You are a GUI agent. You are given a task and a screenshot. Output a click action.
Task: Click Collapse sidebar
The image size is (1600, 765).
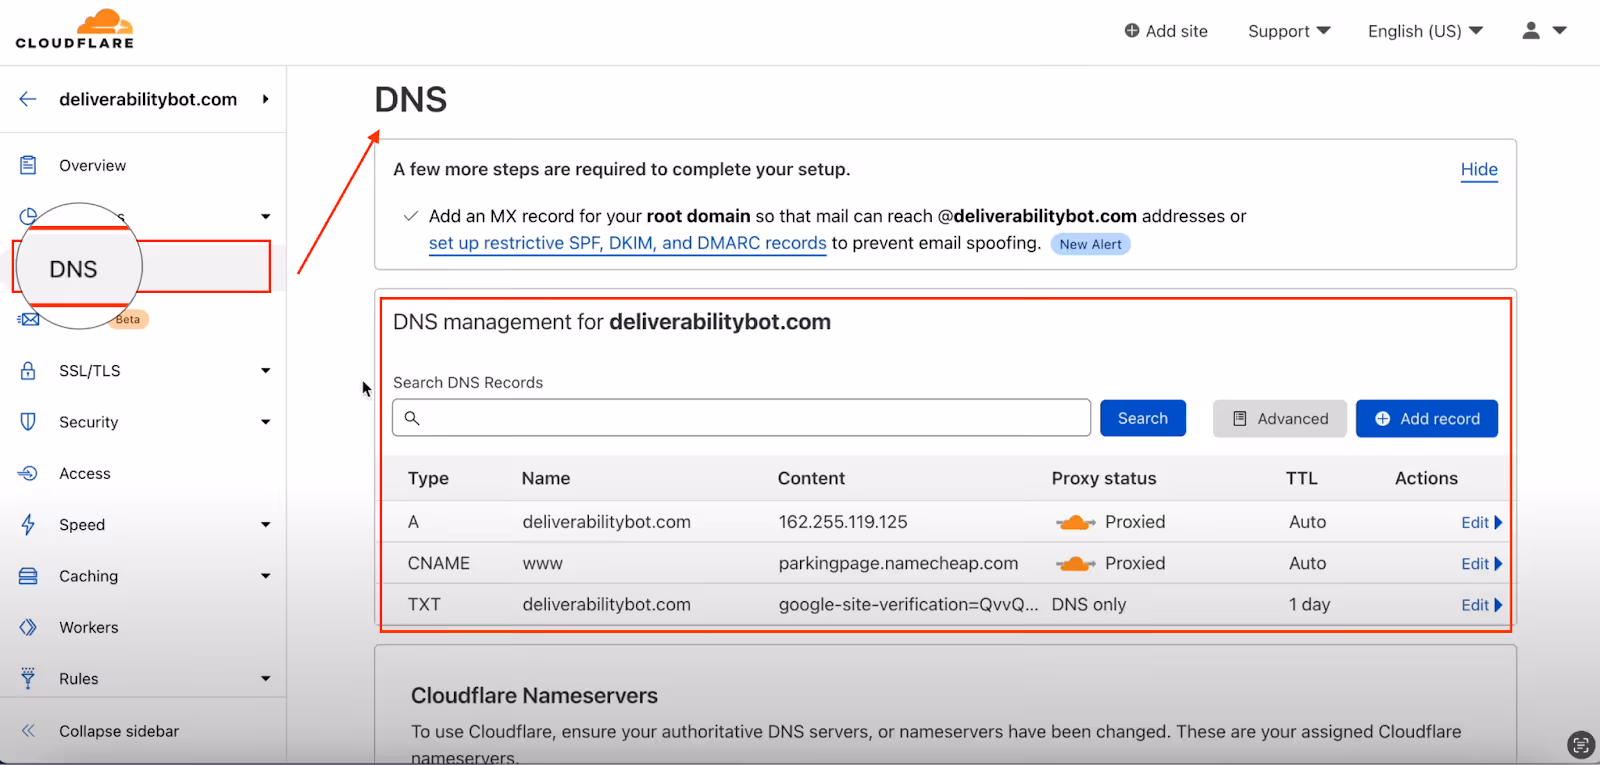click(119, 731)
